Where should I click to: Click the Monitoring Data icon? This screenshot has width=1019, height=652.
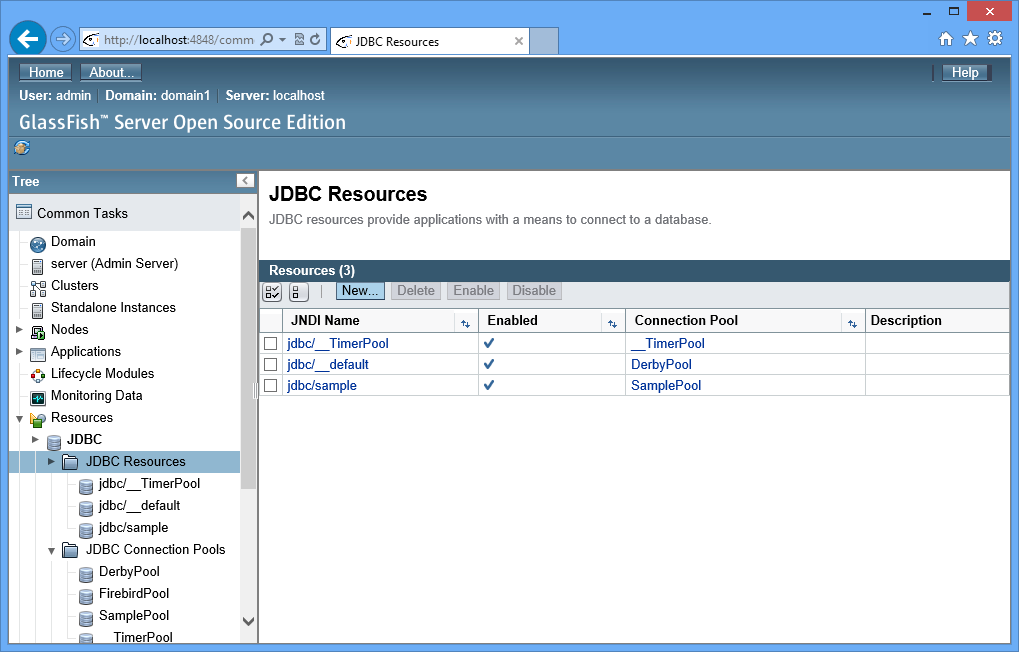(x=38, y=397)
